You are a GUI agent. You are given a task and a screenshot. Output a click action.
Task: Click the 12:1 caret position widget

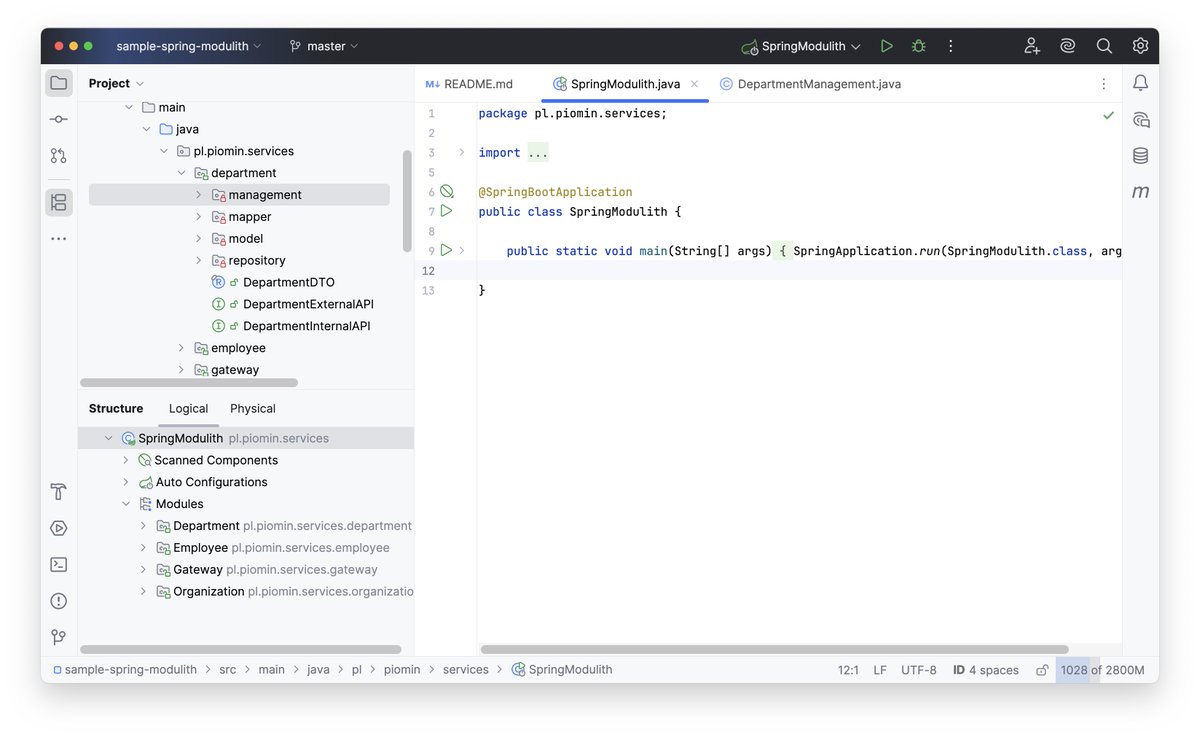coord(848,670)
